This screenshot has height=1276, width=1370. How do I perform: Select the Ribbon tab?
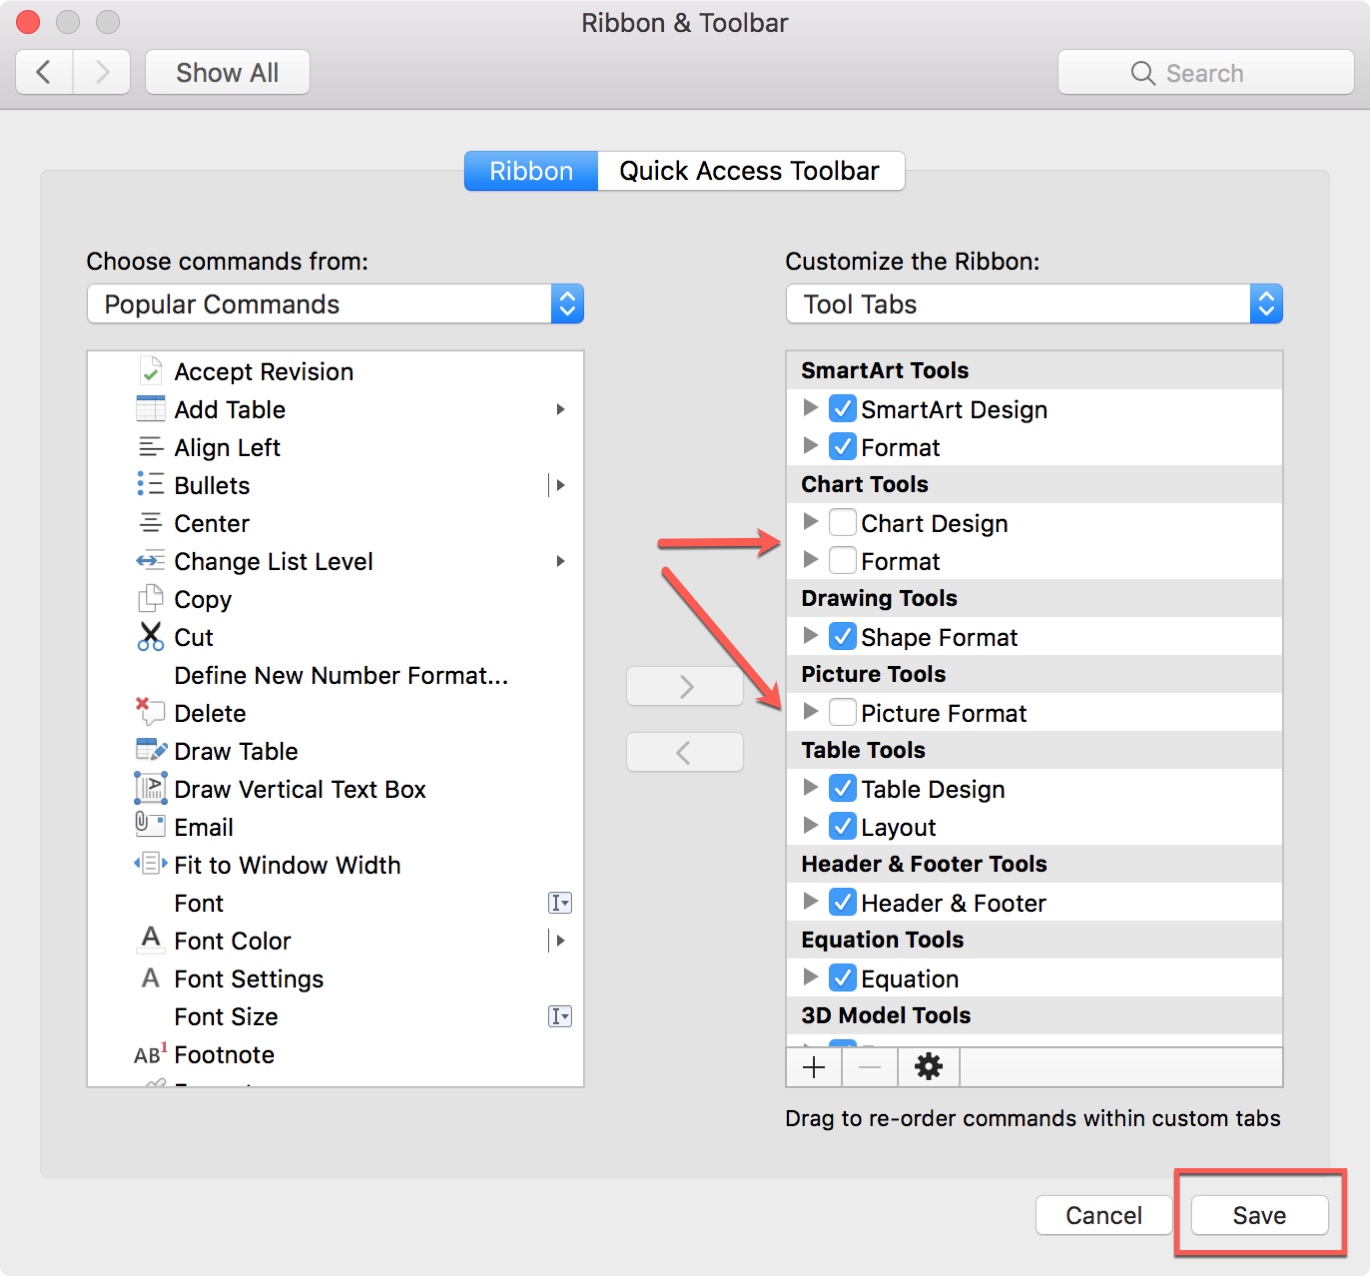pos(531,171)
